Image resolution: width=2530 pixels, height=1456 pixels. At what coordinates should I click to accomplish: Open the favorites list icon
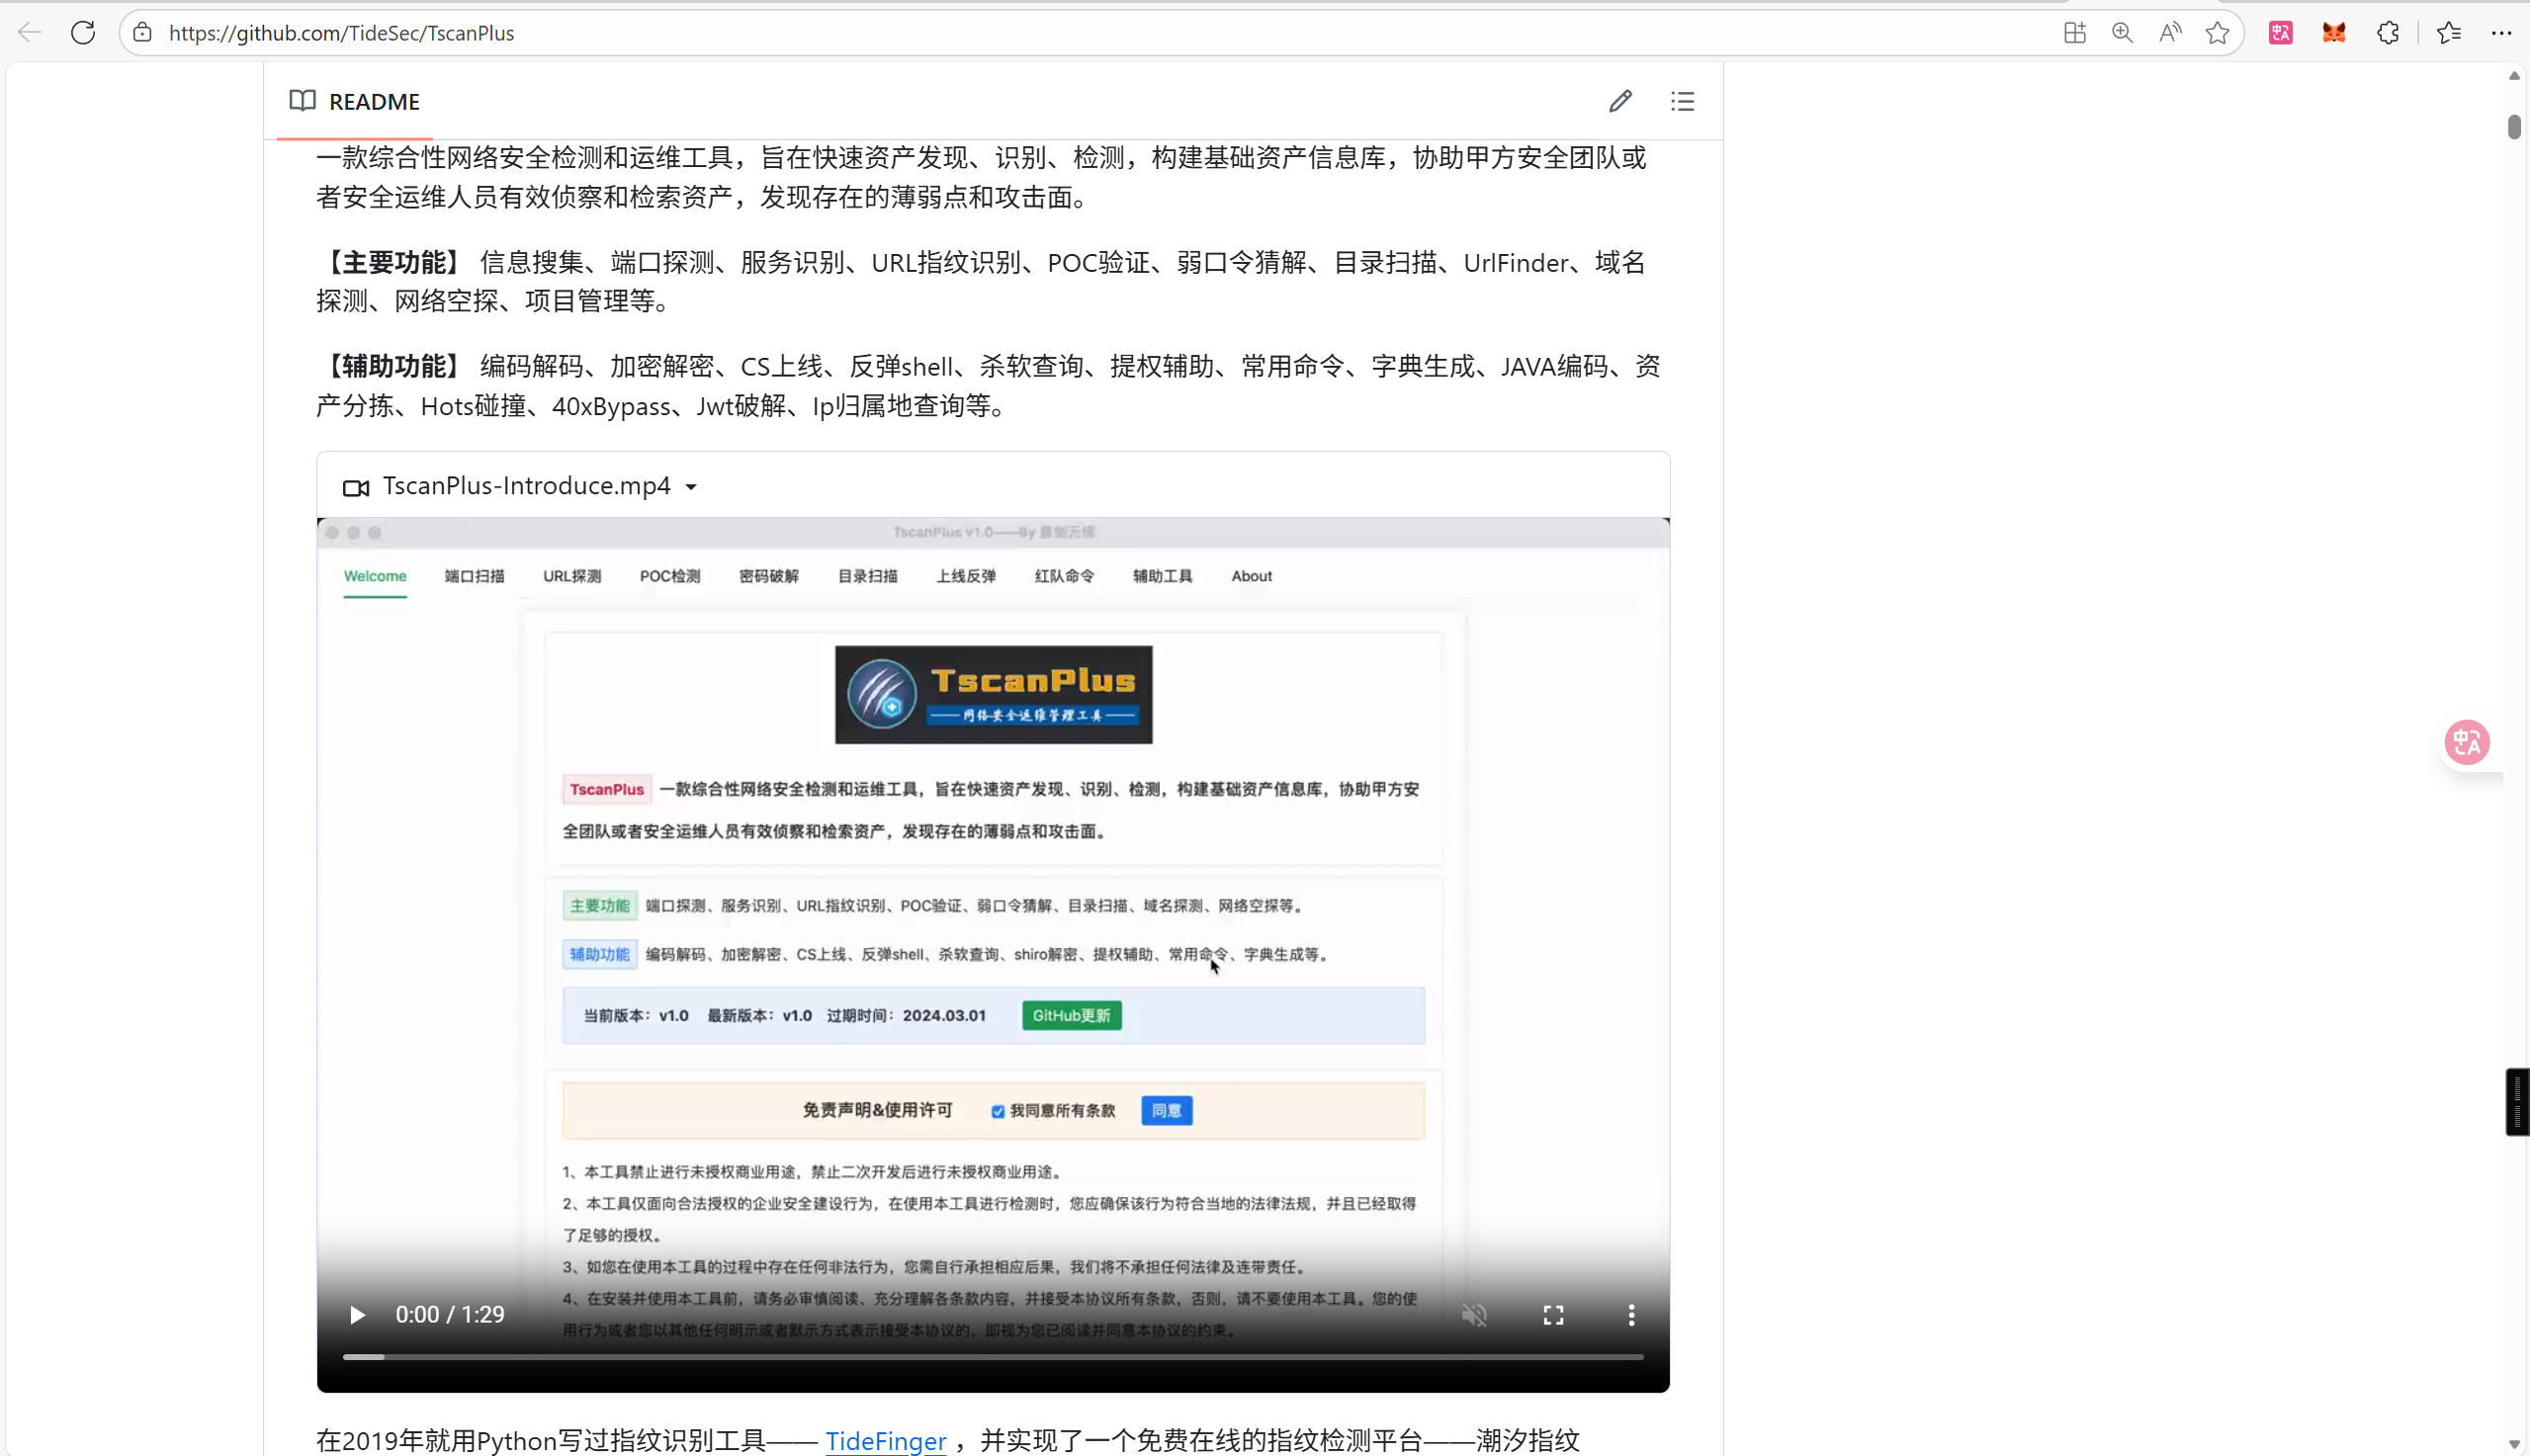tap(2449, 33)
